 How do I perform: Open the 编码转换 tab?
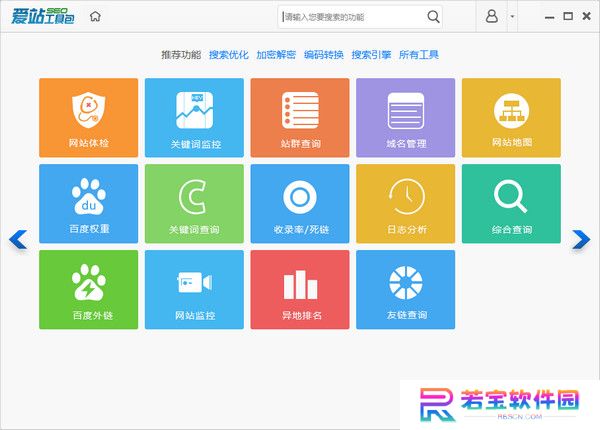324,55
